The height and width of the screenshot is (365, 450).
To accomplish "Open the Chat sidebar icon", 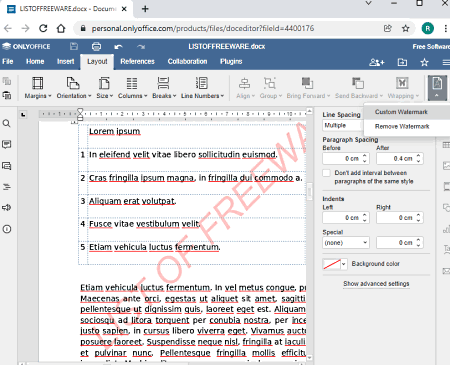I will pyautogui.click(x=7, y=166).
